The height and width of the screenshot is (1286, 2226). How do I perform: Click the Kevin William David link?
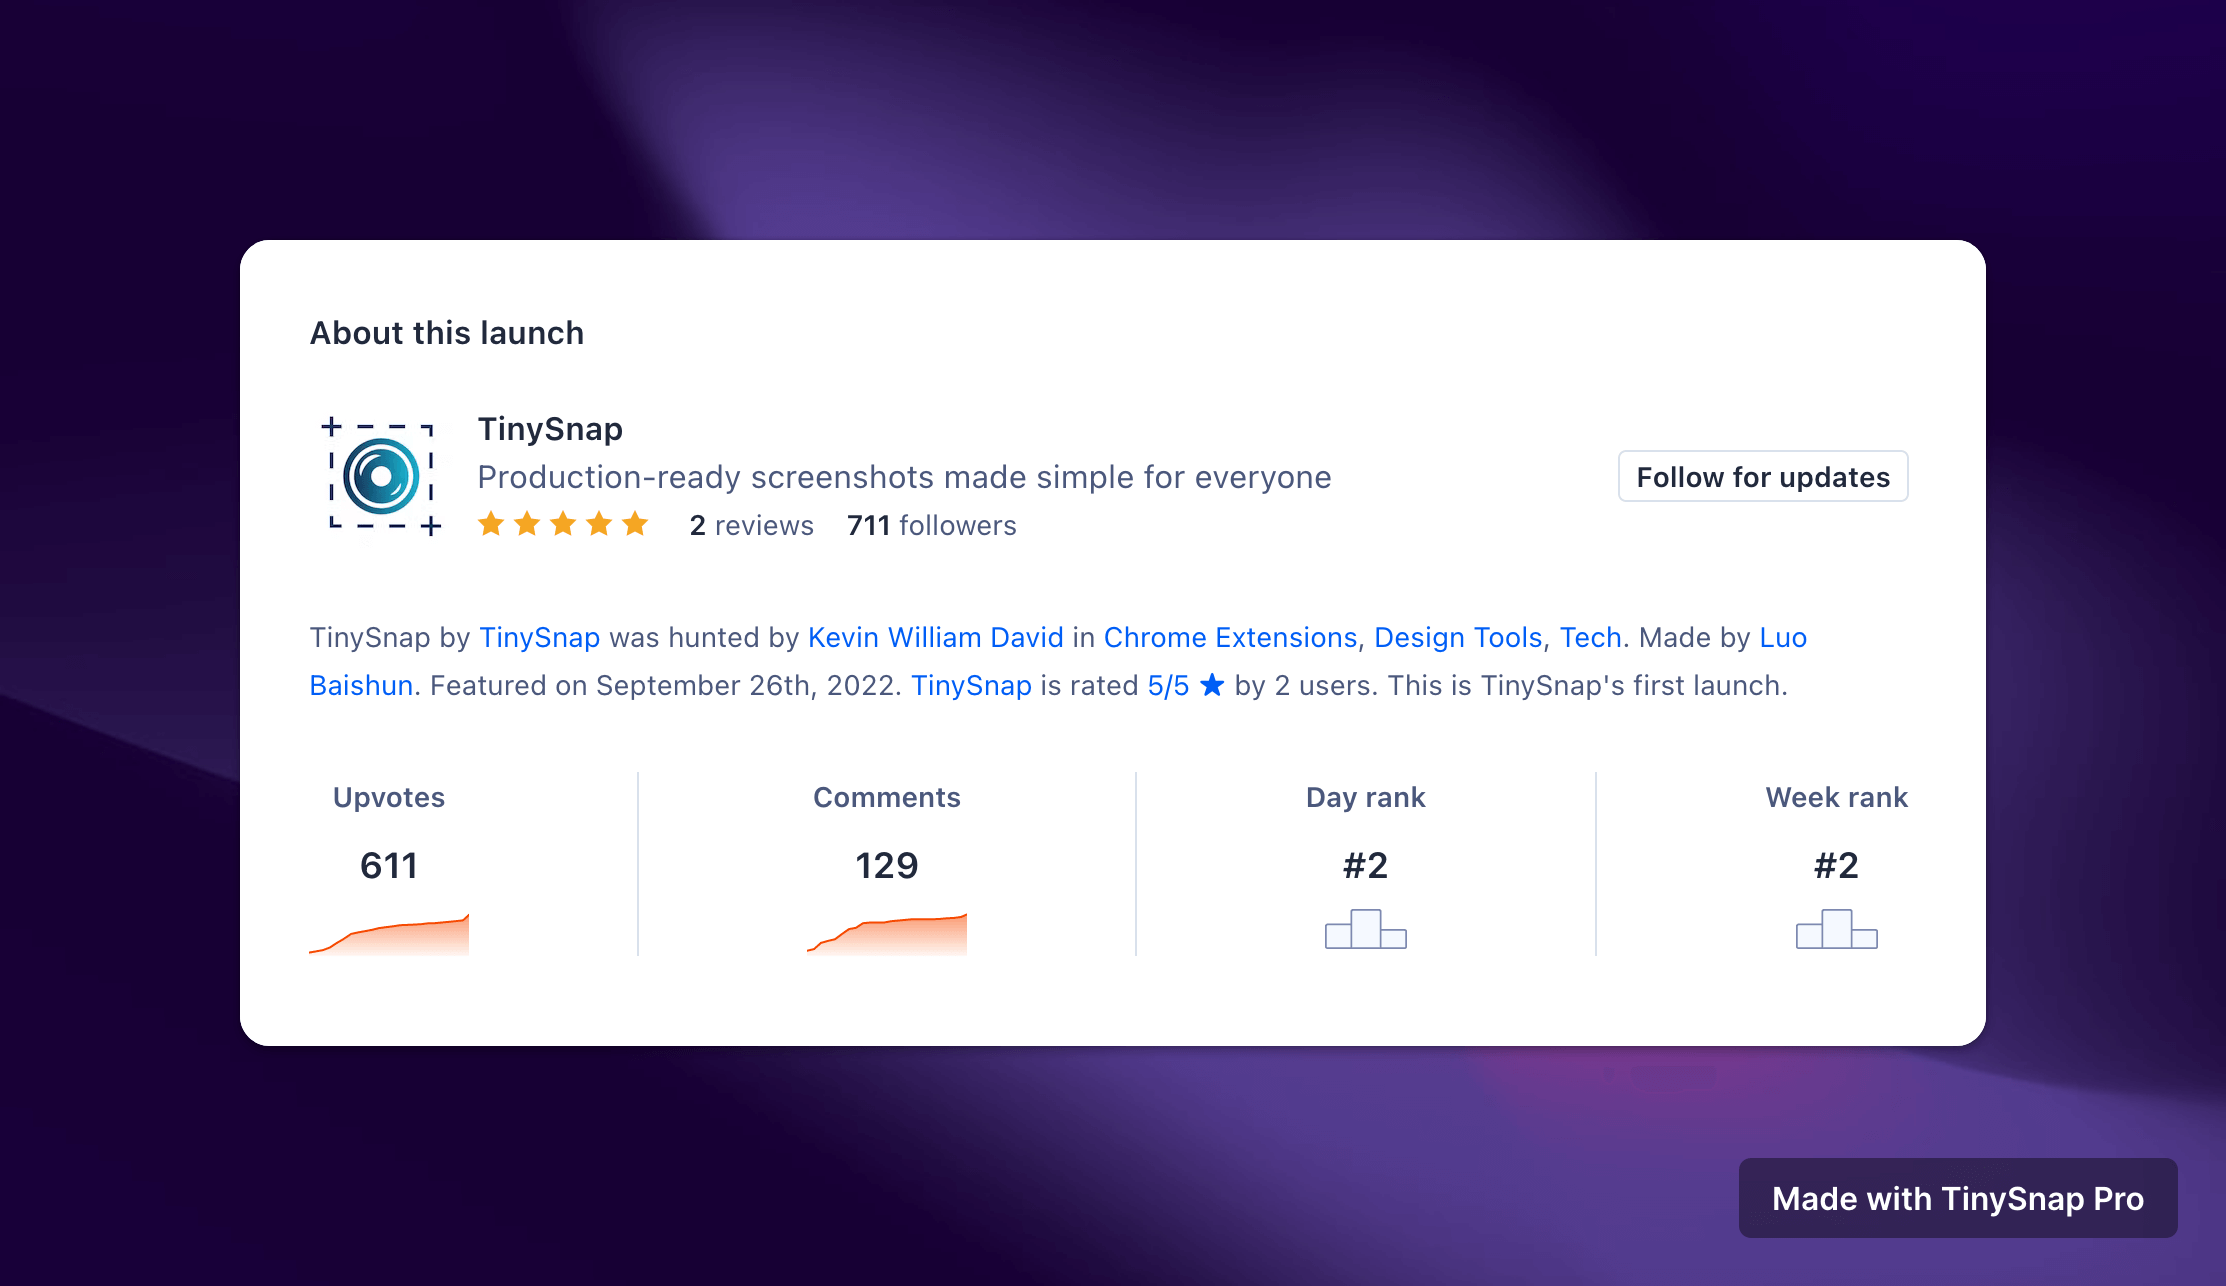point(934,637)
